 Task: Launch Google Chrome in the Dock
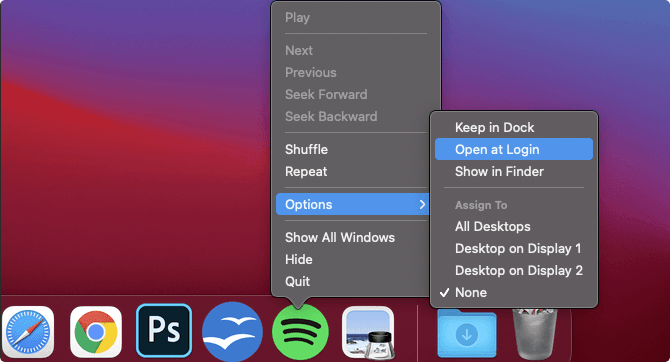pos(96,332)
